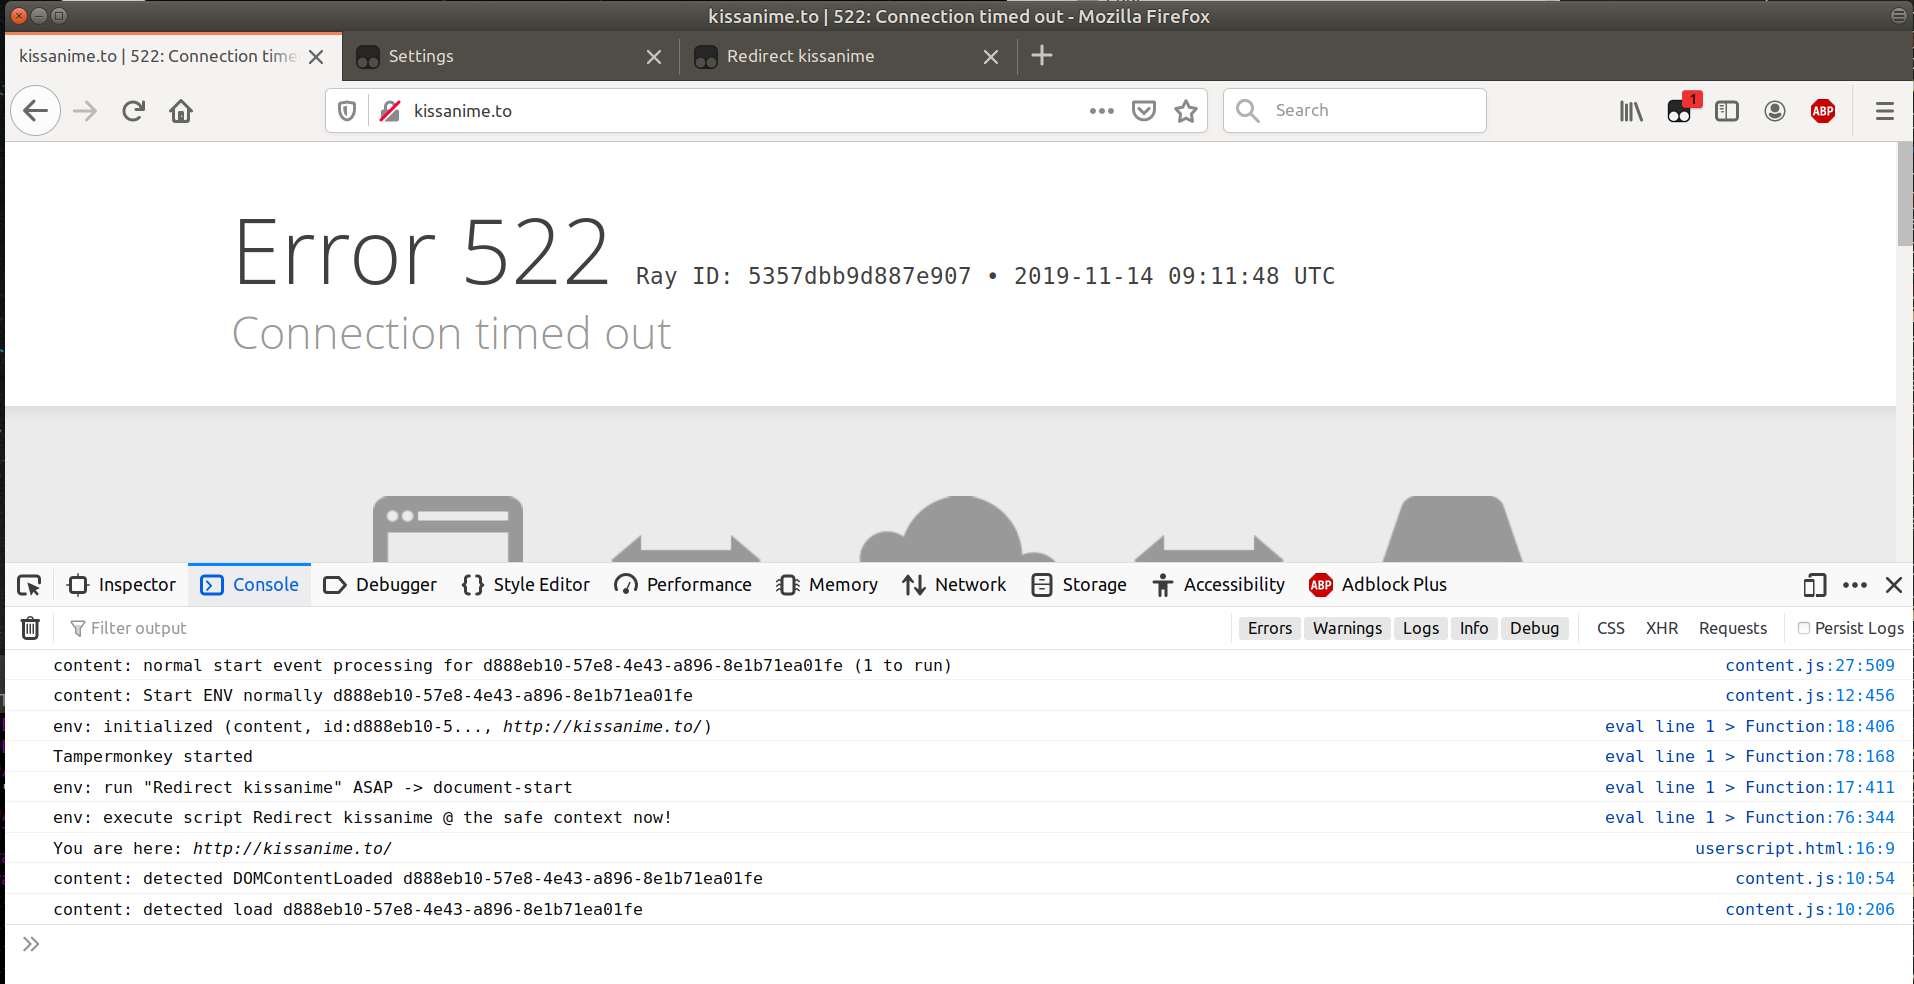
Task: Open the Library bookmarks menu
Action: click(x=1630, y=110)
